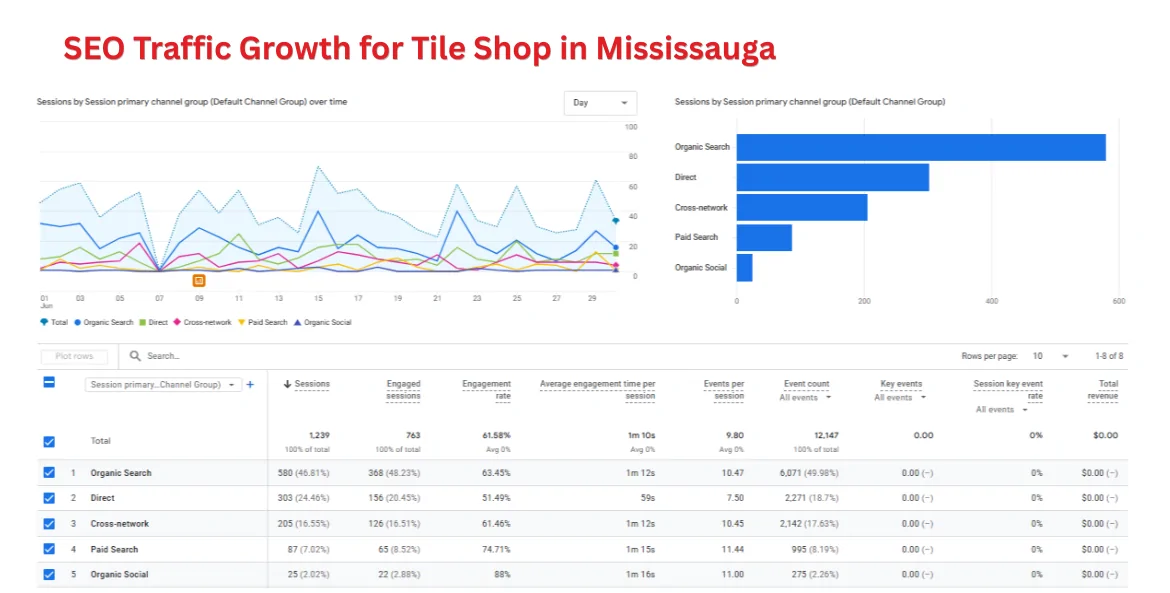Open Session key event rate All events dropdown

(x=1002, y=410)
